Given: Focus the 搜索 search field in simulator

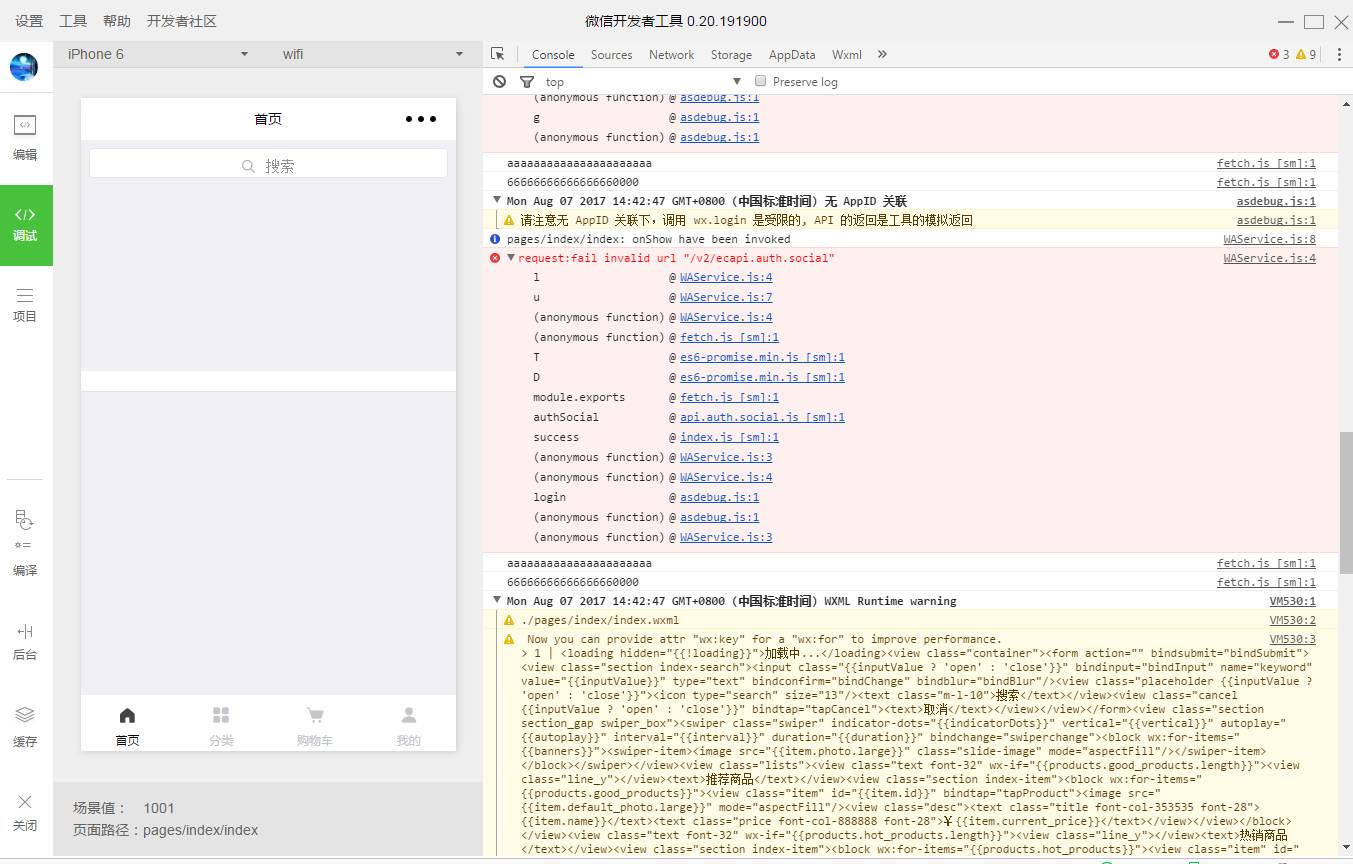Looking at the screenshot, I should pyautogui.click(x=268, y=164).
